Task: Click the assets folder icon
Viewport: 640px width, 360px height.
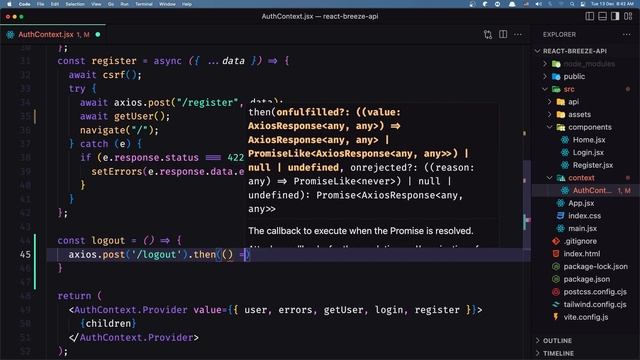Action: 561,114
